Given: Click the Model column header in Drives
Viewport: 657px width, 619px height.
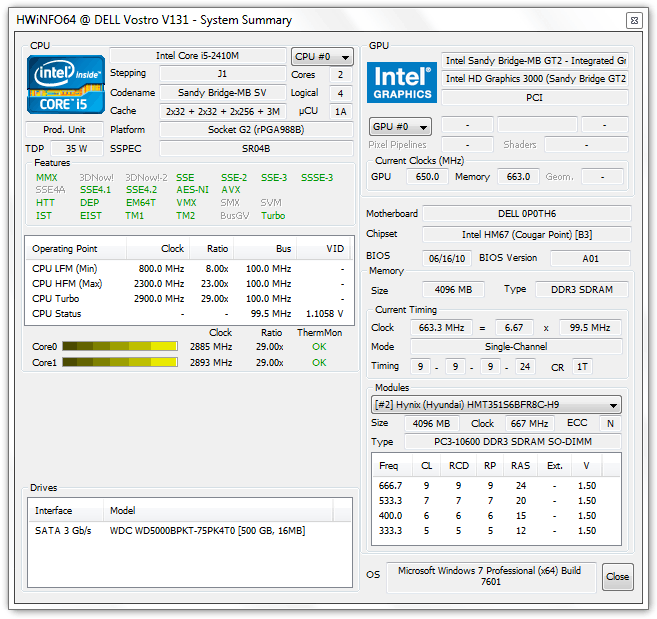Looking at the screenshot, I should click(x=218, y=511).
